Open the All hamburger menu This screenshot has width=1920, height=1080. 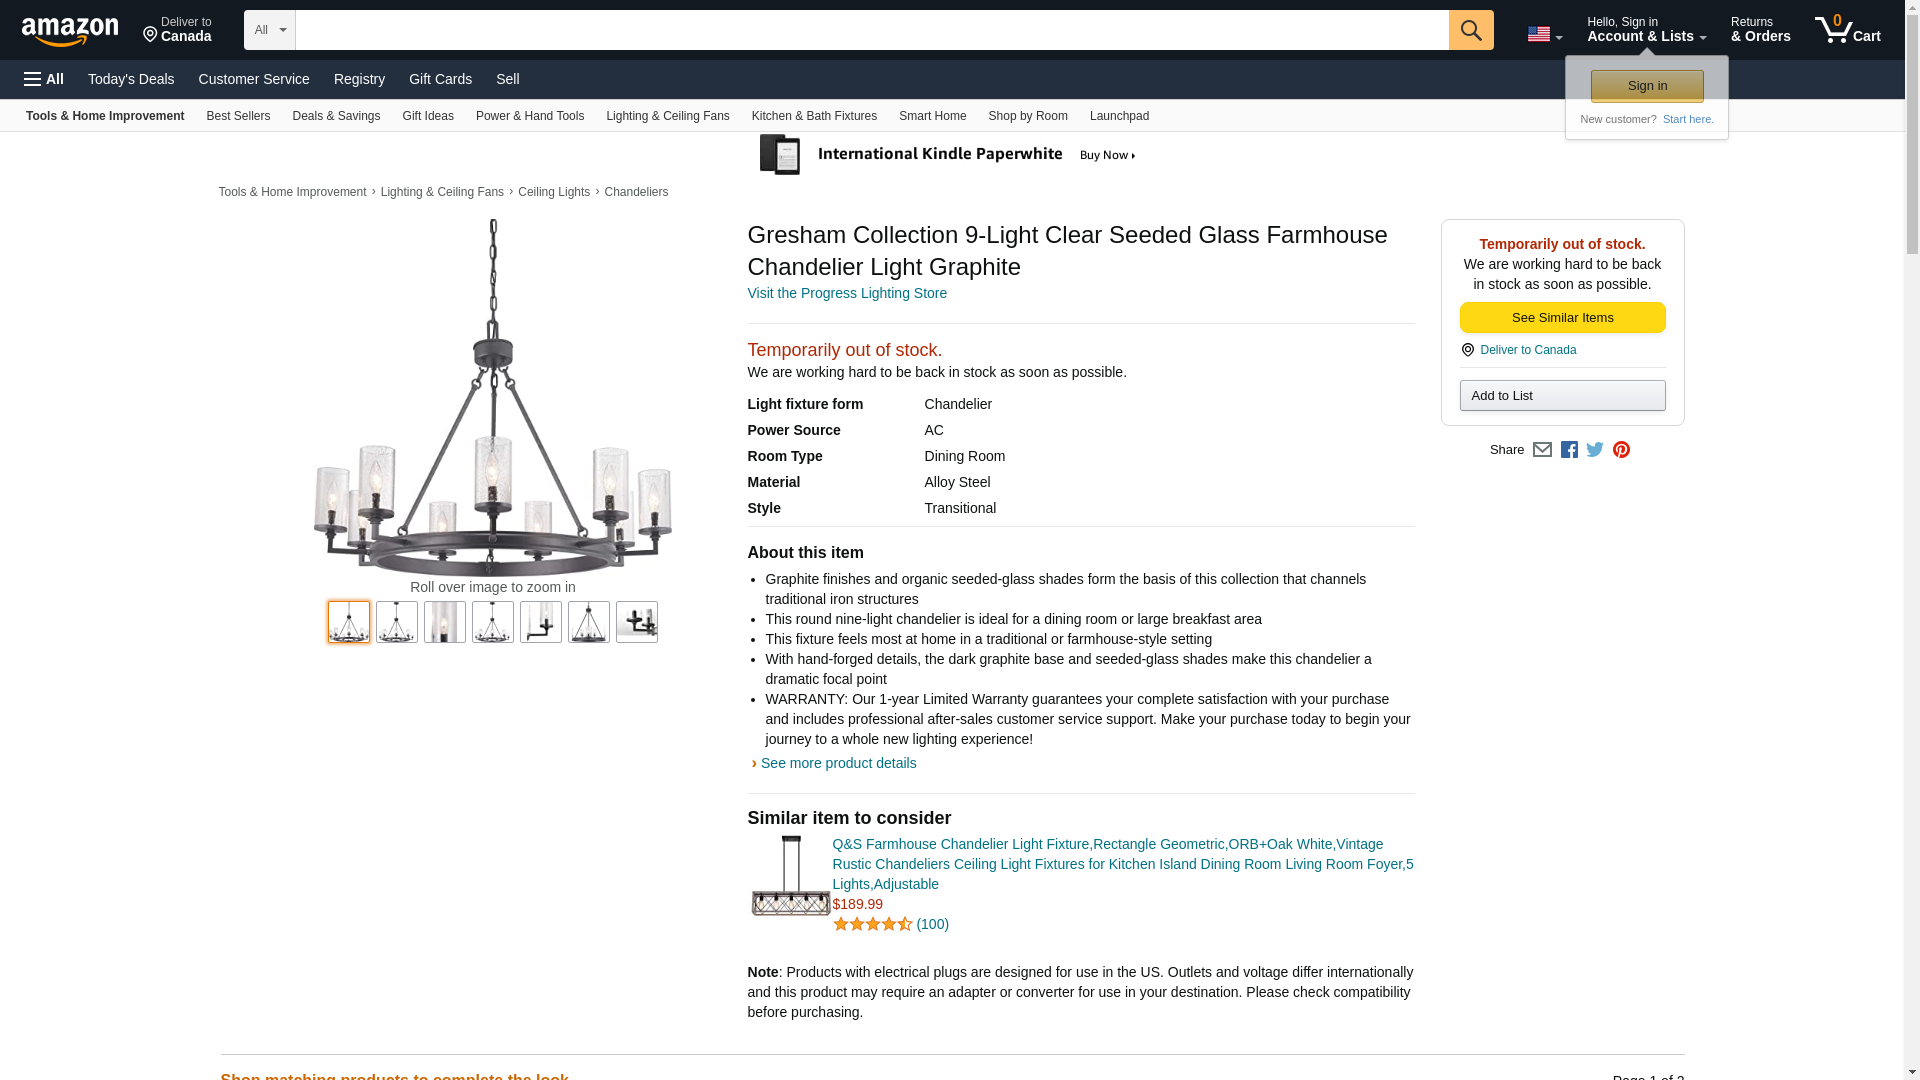[x=44, y=79]
